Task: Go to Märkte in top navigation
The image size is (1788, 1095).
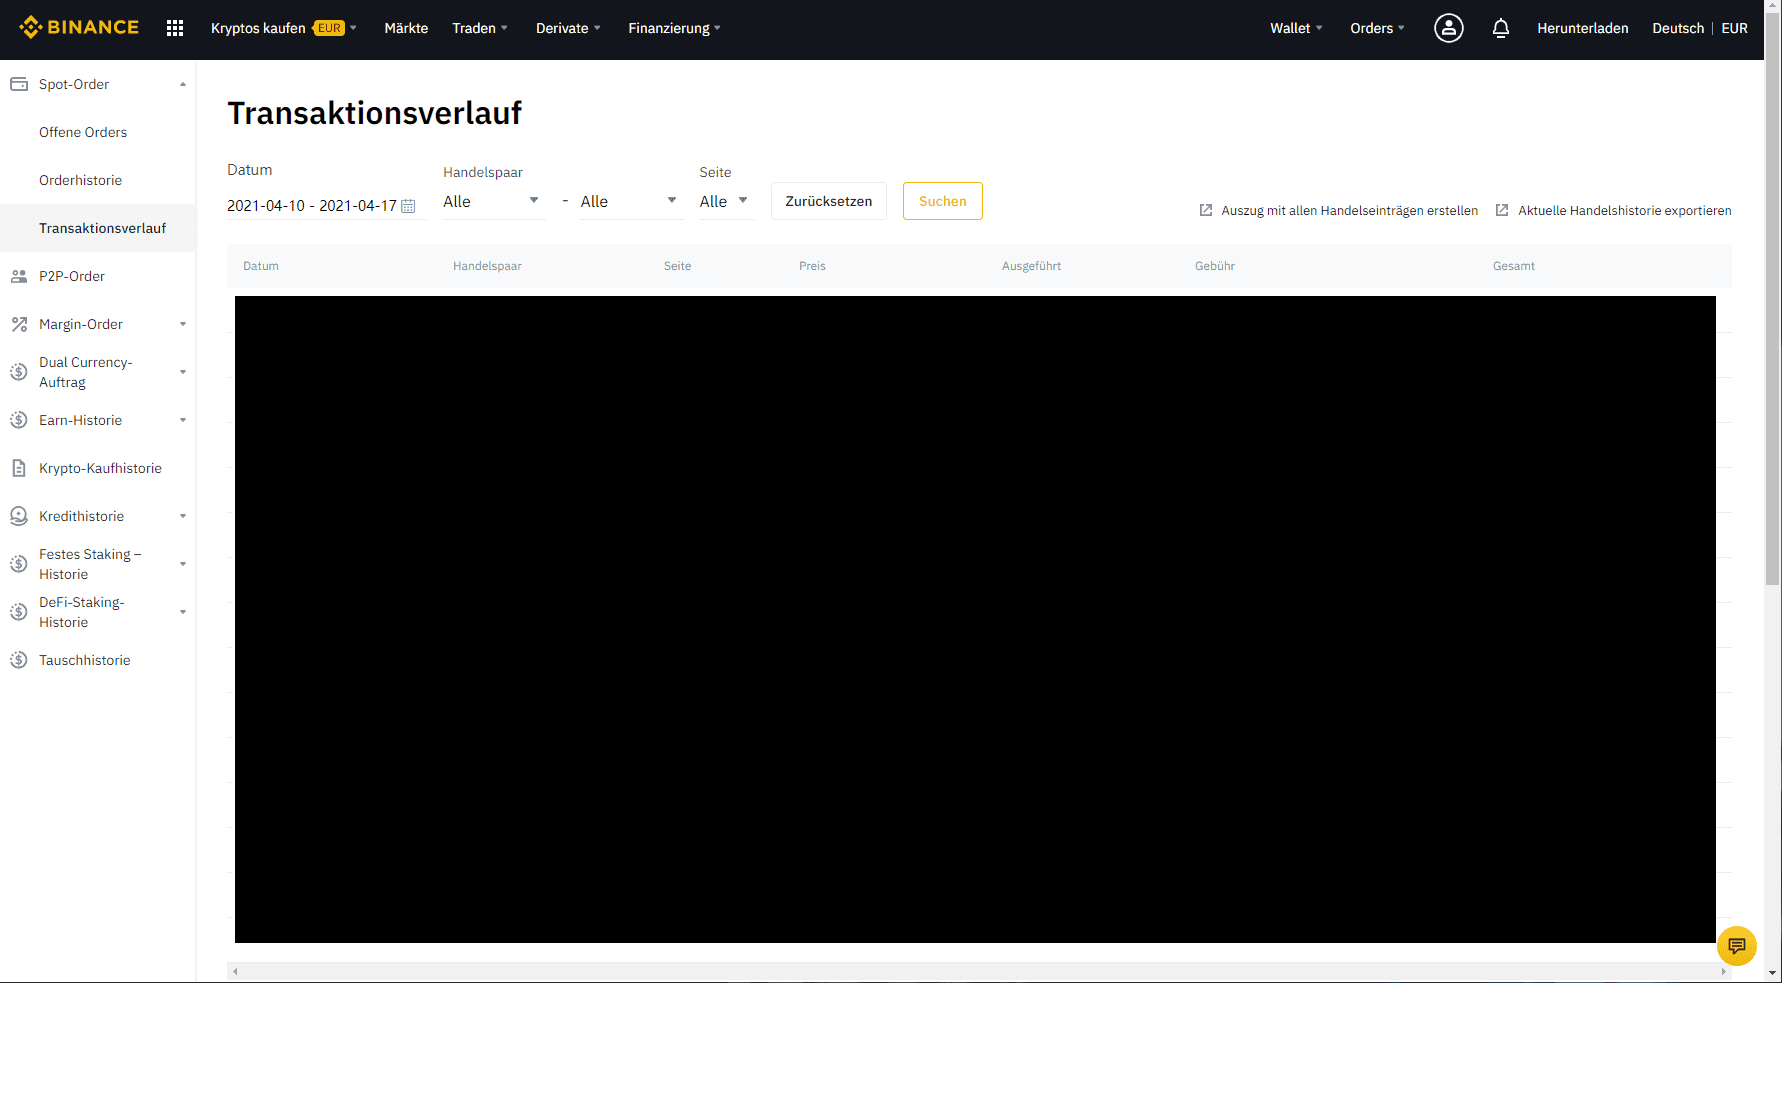Action: point(406,28)
